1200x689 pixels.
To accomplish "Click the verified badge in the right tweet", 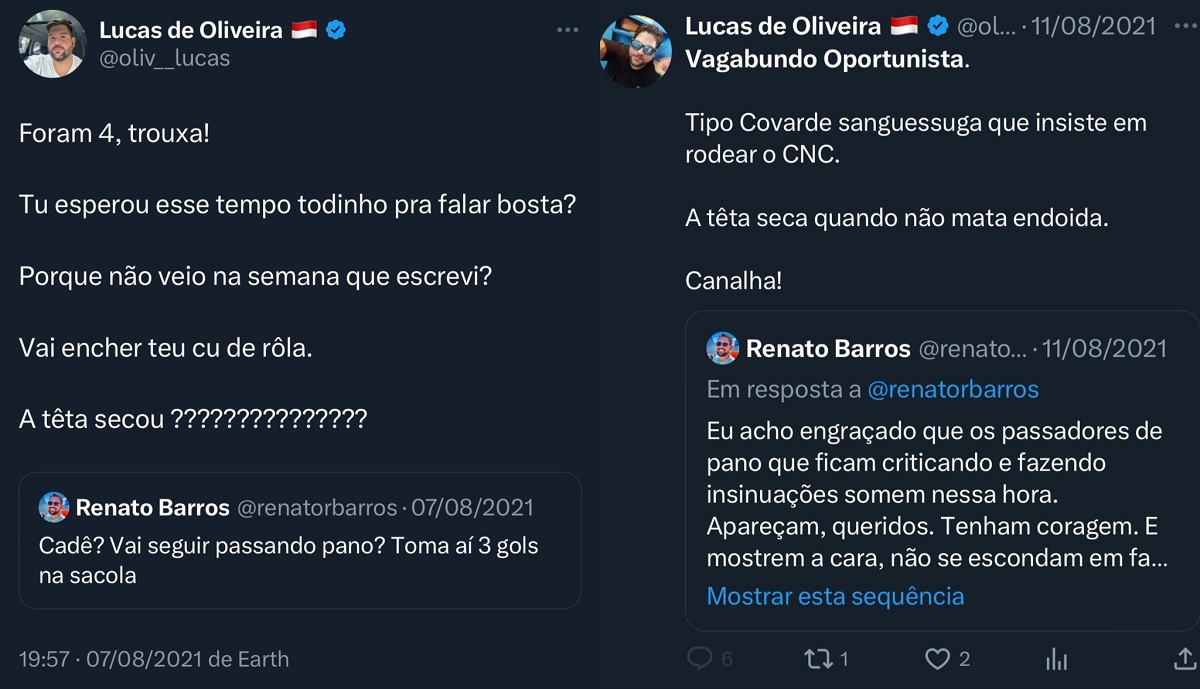I will pos(937,26).
